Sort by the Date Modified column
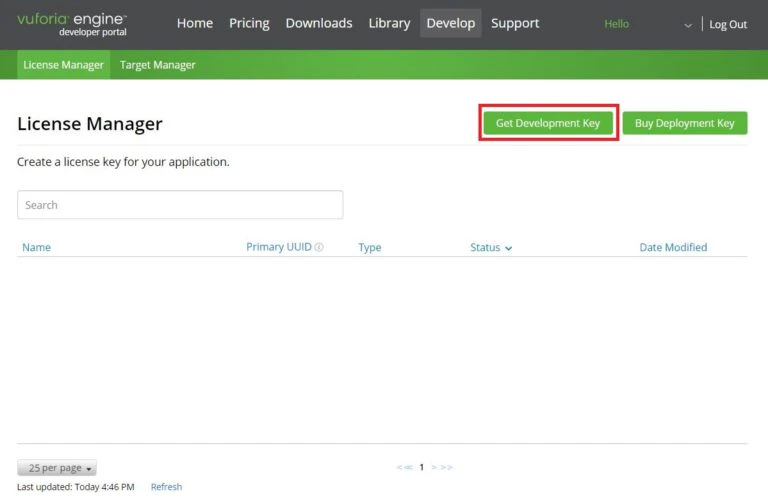The height and width of the screenshot is (503, 768). point(673,247)
